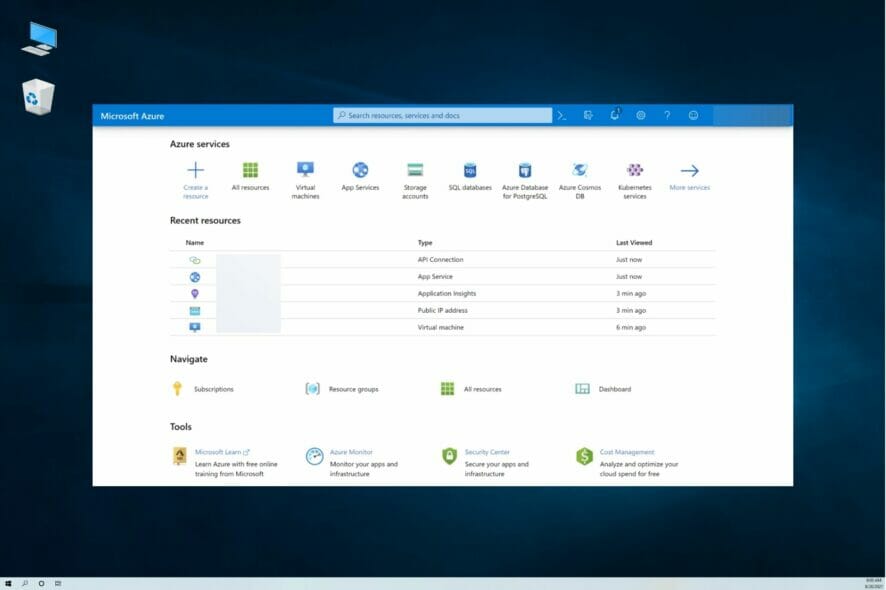This screenshot has height=590, width=886.
Task: Click the Name column header
Action: (x=195, y=242)
